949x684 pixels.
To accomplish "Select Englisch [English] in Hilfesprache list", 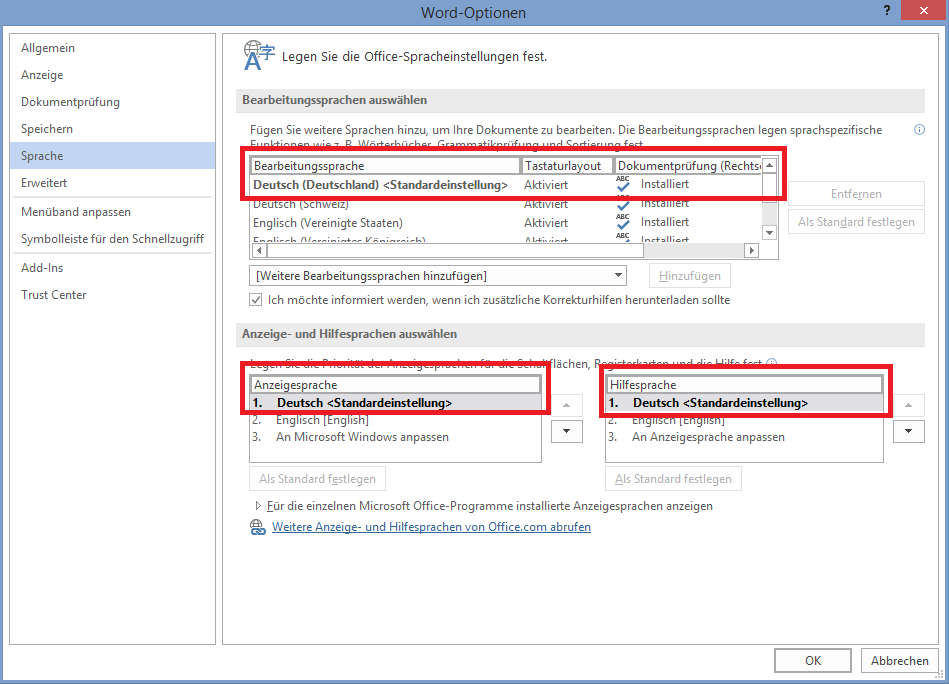I will [x=744, y=419].
